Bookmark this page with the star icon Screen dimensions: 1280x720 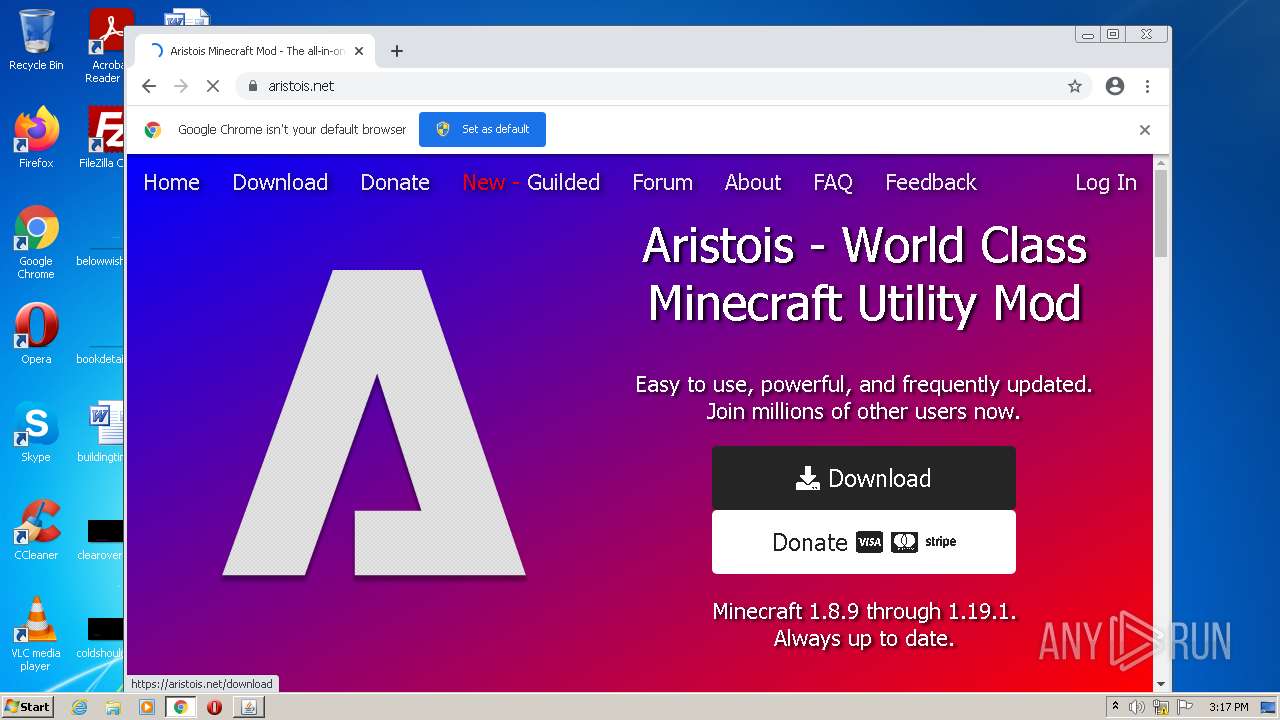(1075, 86)
